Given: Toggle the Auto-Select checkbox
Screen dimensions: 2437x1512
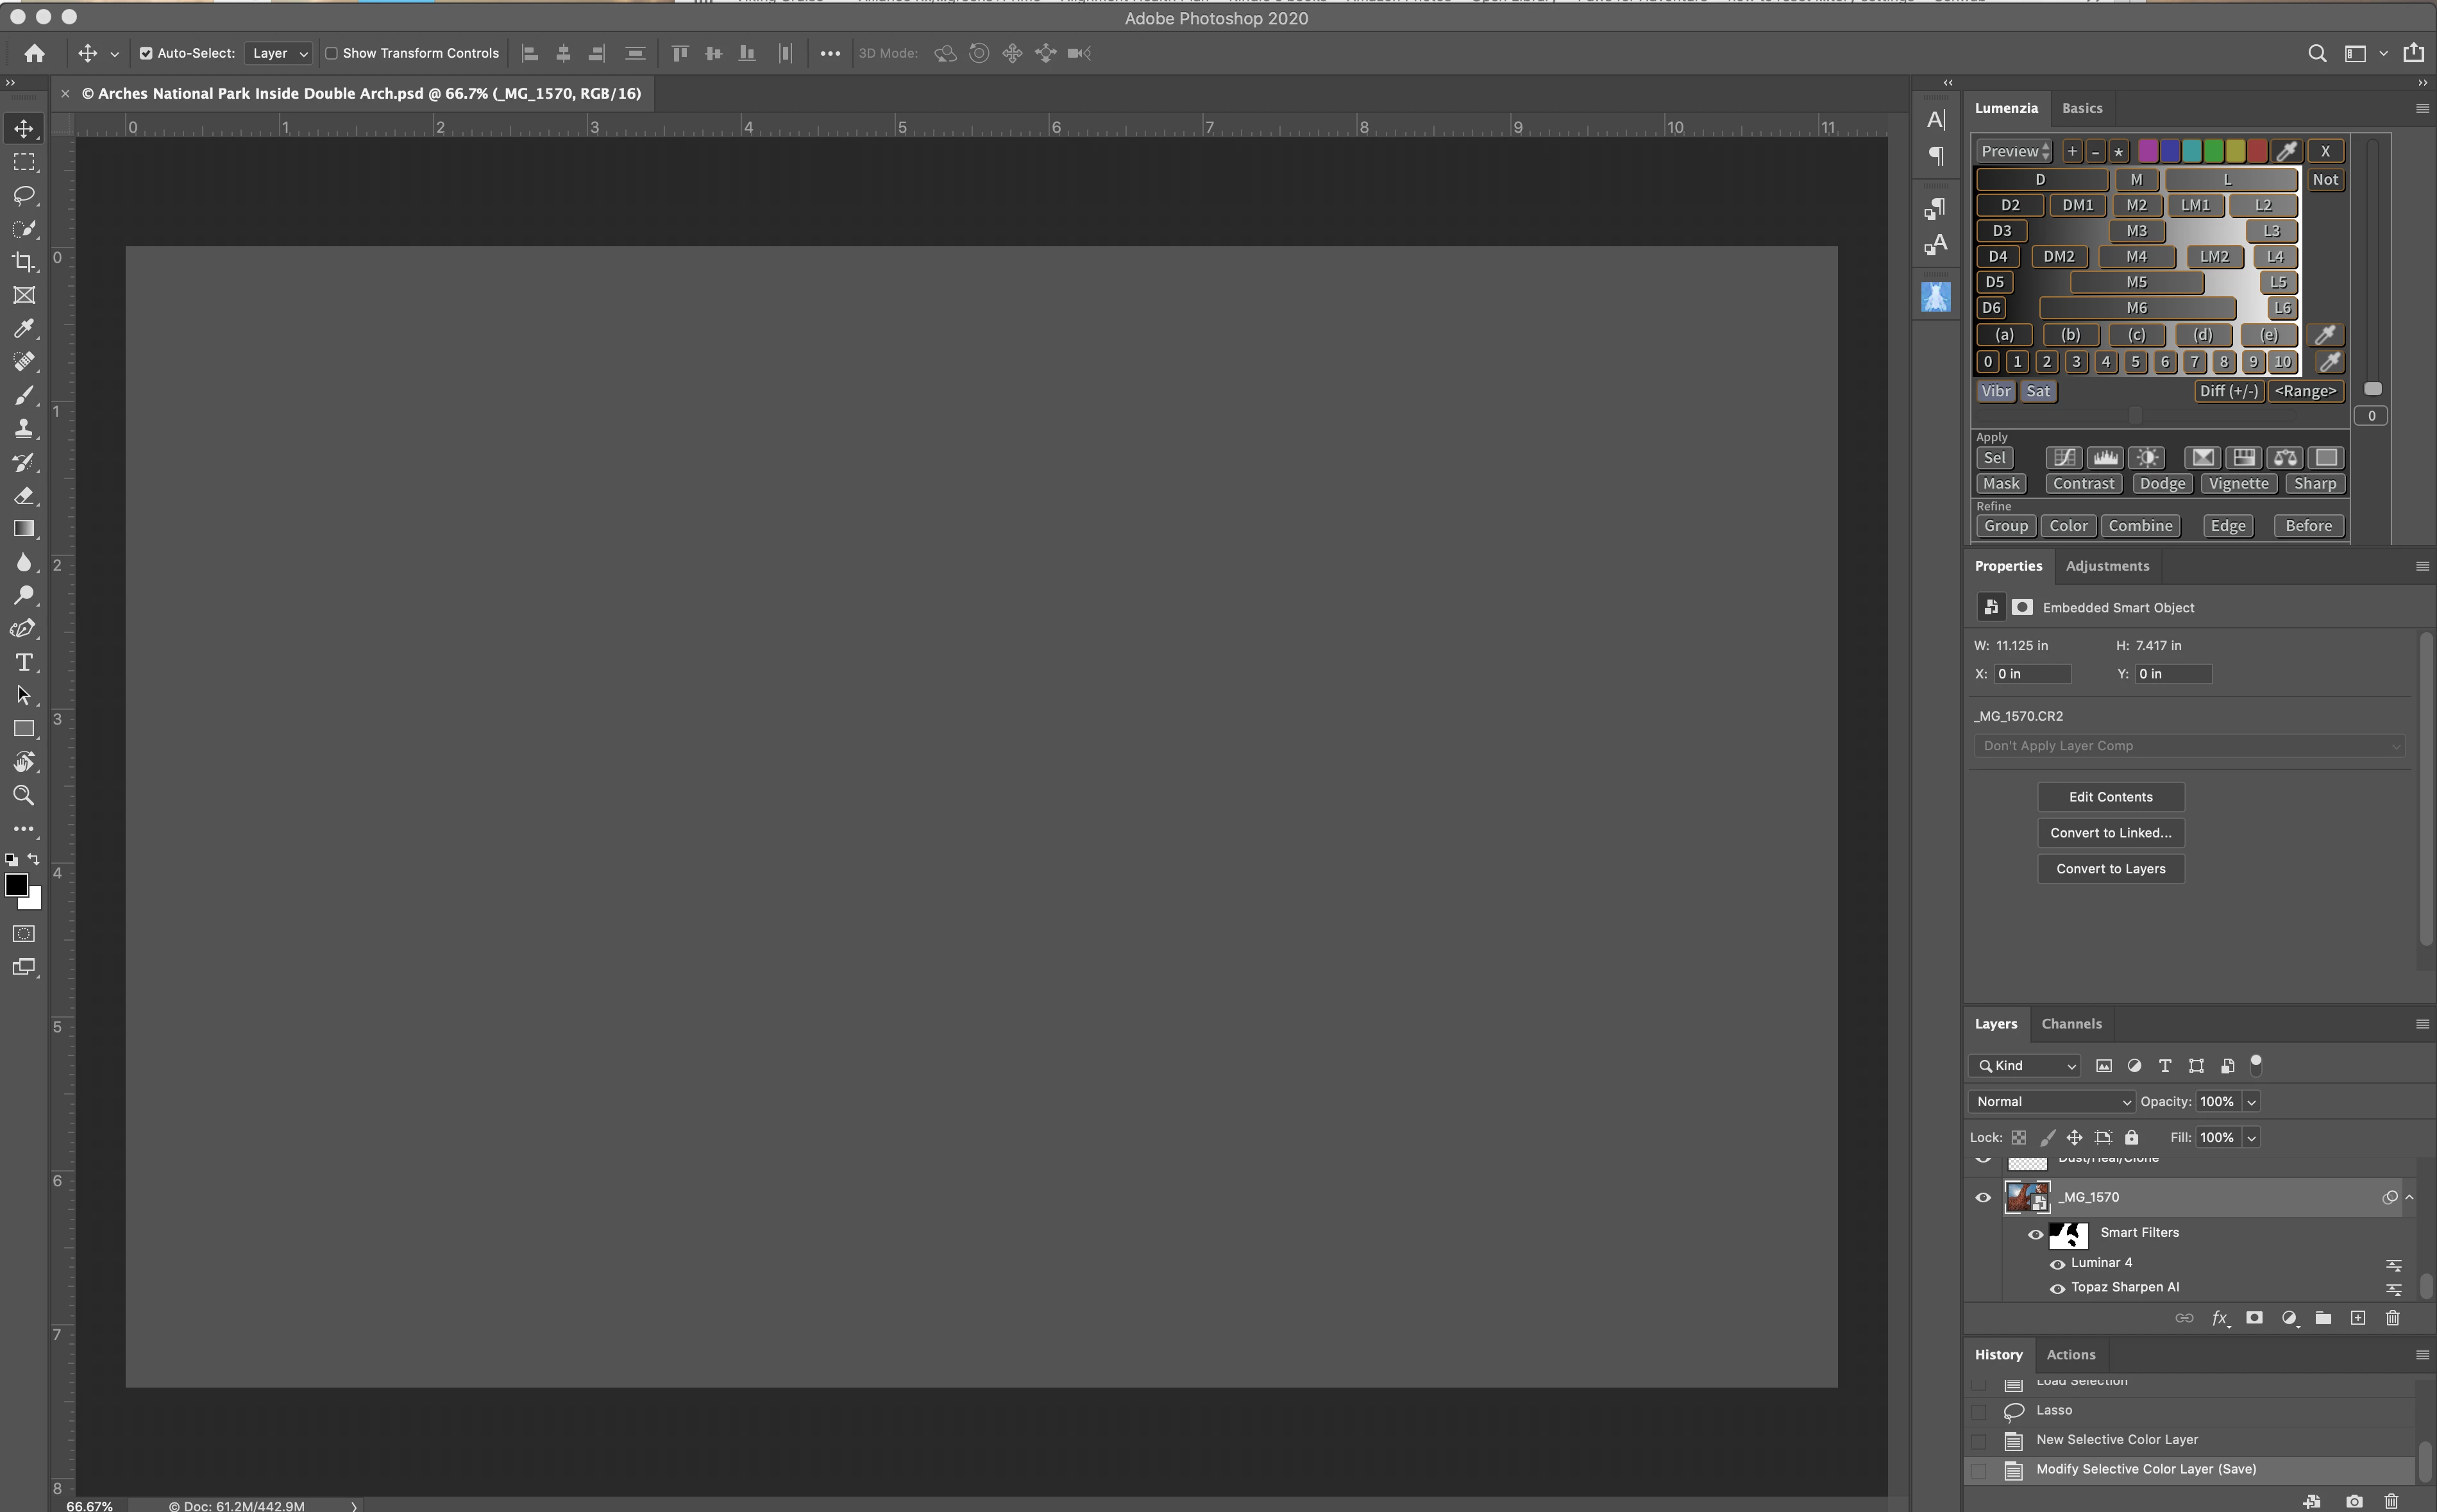Looking at the screenshot, I should [x=146, y=53].
